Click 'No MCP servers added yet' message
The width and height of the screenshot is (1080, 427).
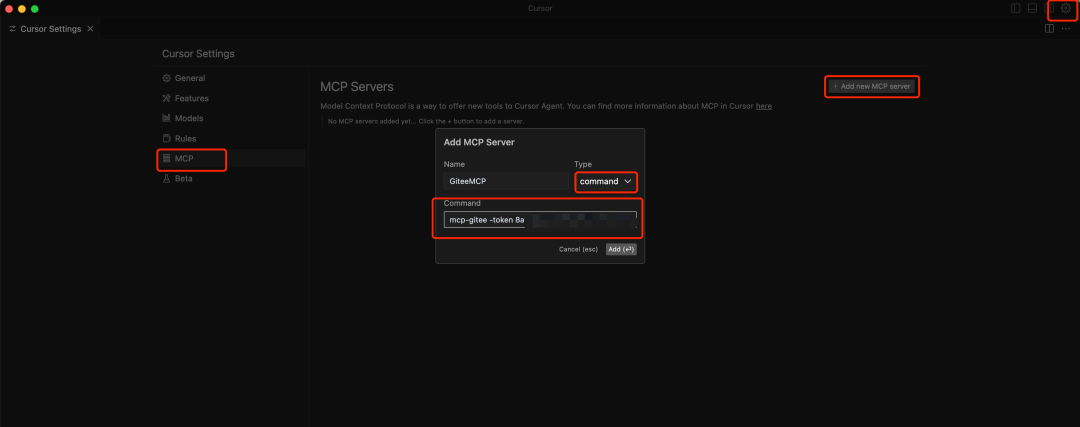coord(426,121)
